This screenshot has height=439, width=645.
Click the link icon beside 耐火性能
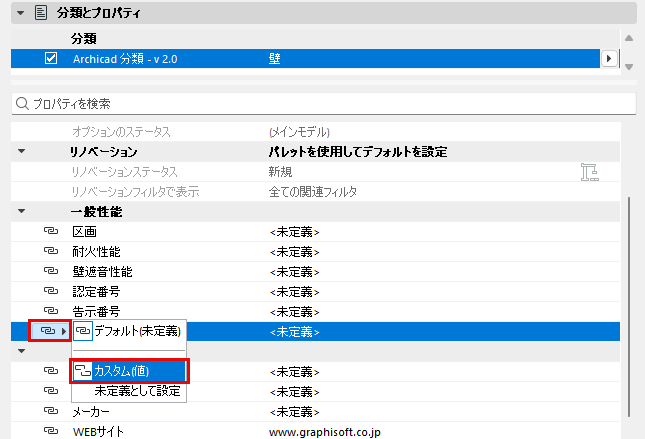[51, 251]
